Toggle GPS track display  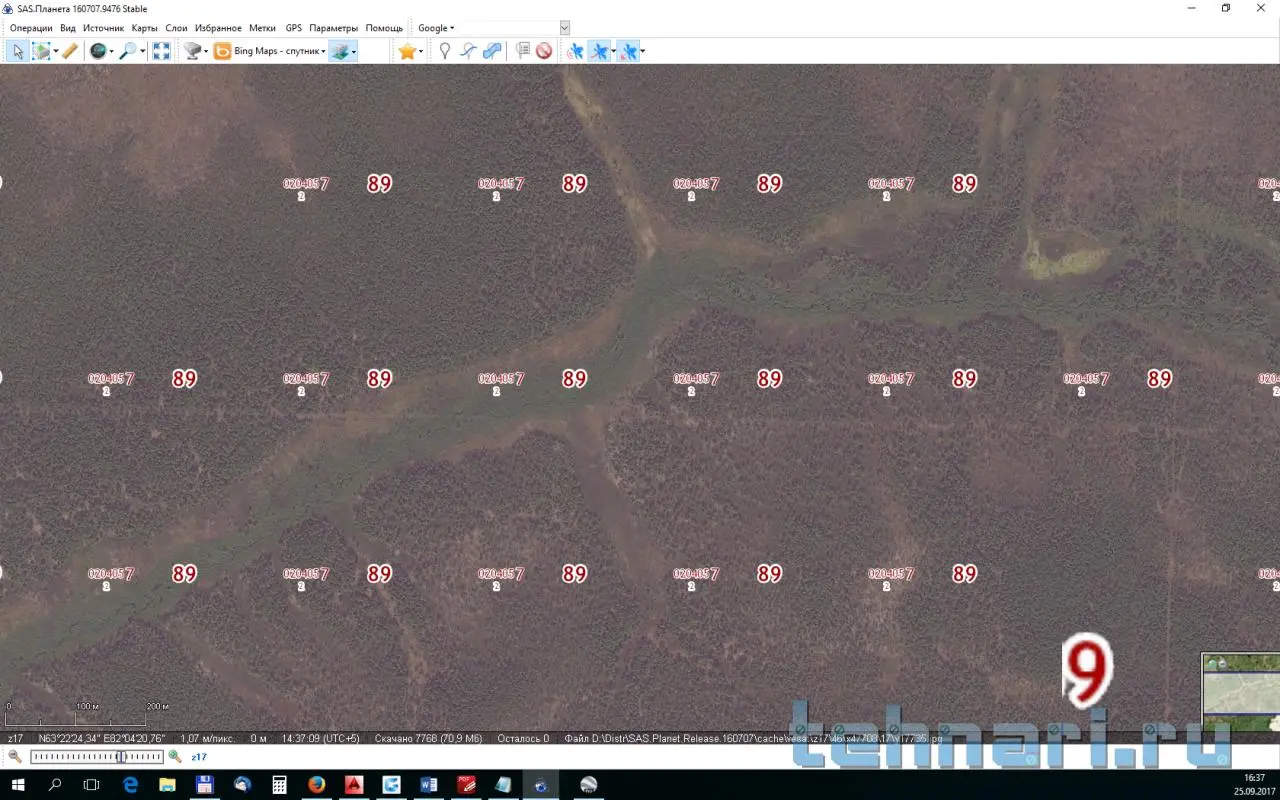point(599,51)
